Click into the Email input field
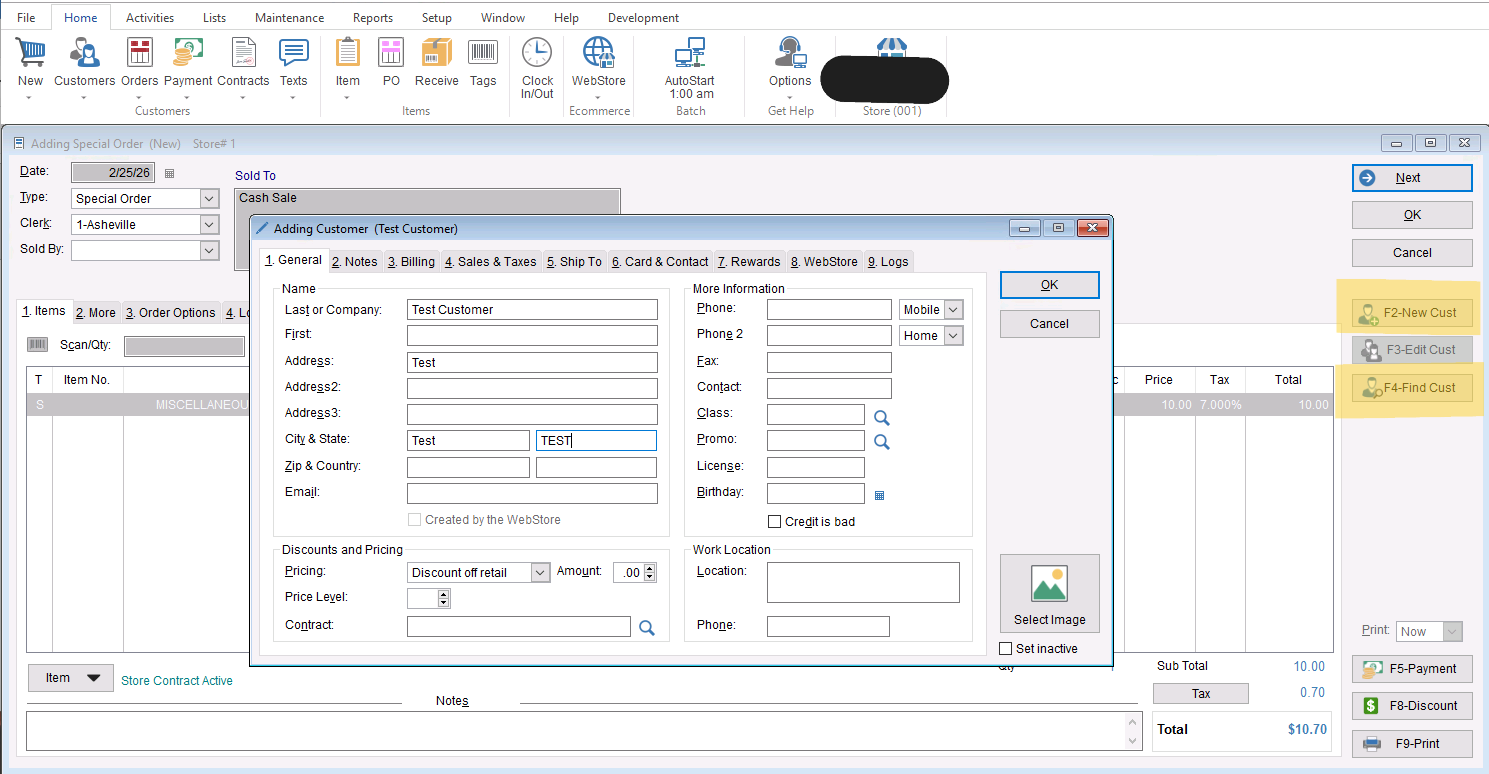 (x=532, y=493)
